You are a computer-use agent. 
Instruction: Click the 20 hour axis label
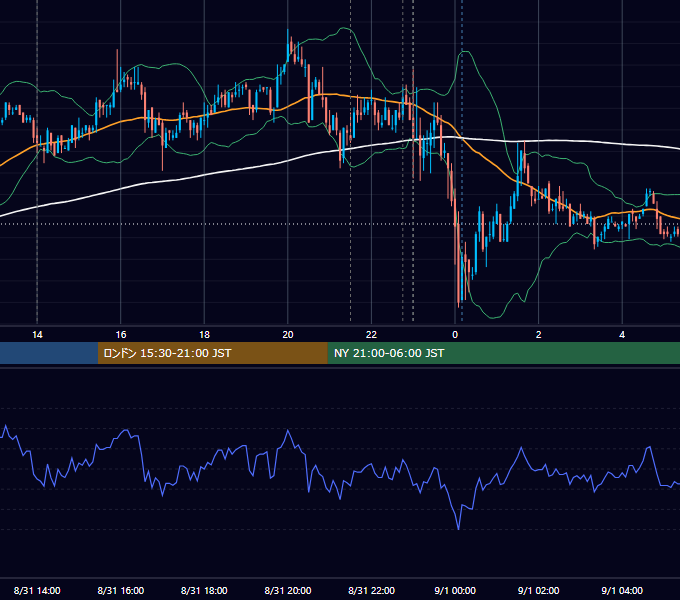click(288, 335)
